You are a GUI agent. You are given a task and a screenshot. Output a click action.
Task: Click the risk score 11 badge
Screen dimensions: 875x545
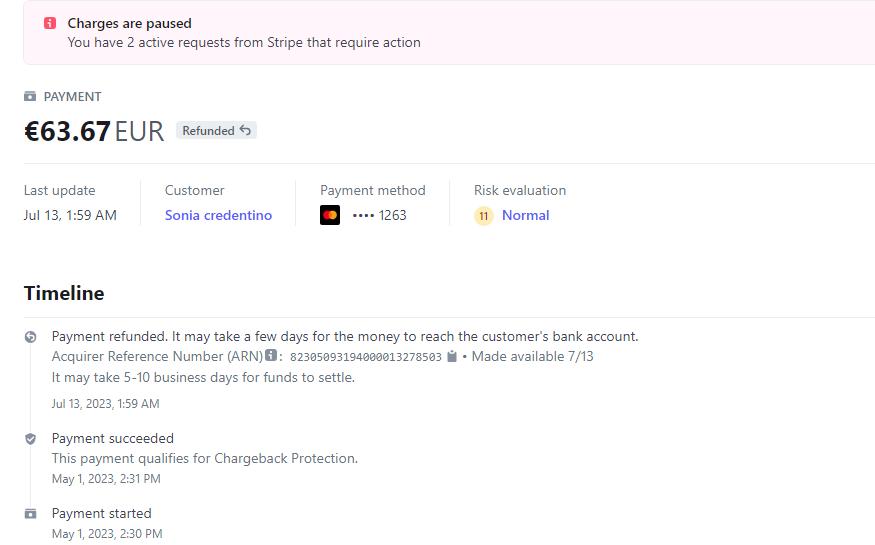coord(484,216)
